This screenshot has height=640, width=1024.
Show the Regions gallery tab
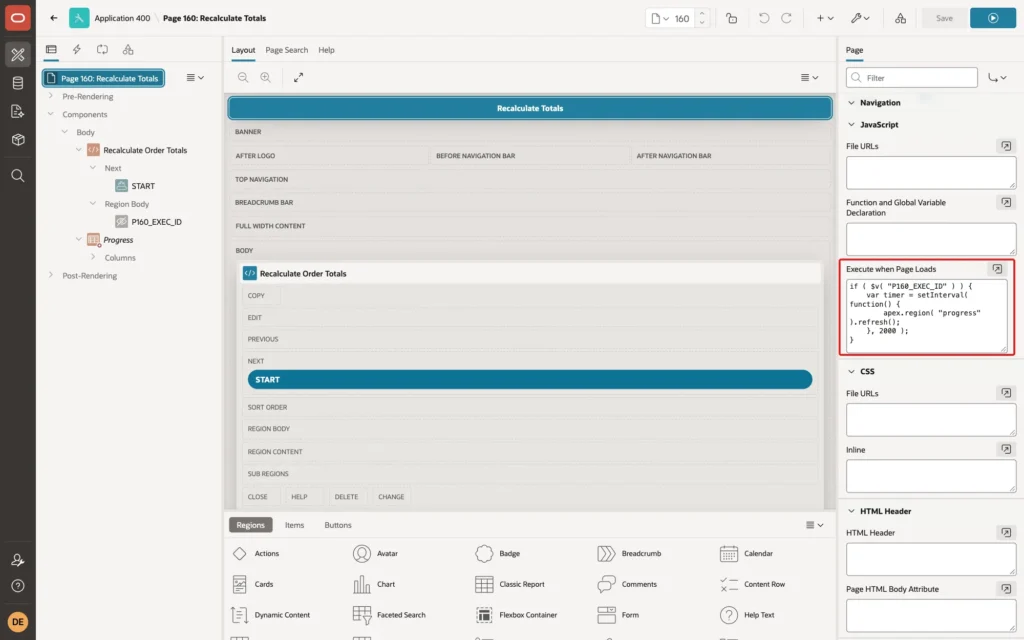250,525
